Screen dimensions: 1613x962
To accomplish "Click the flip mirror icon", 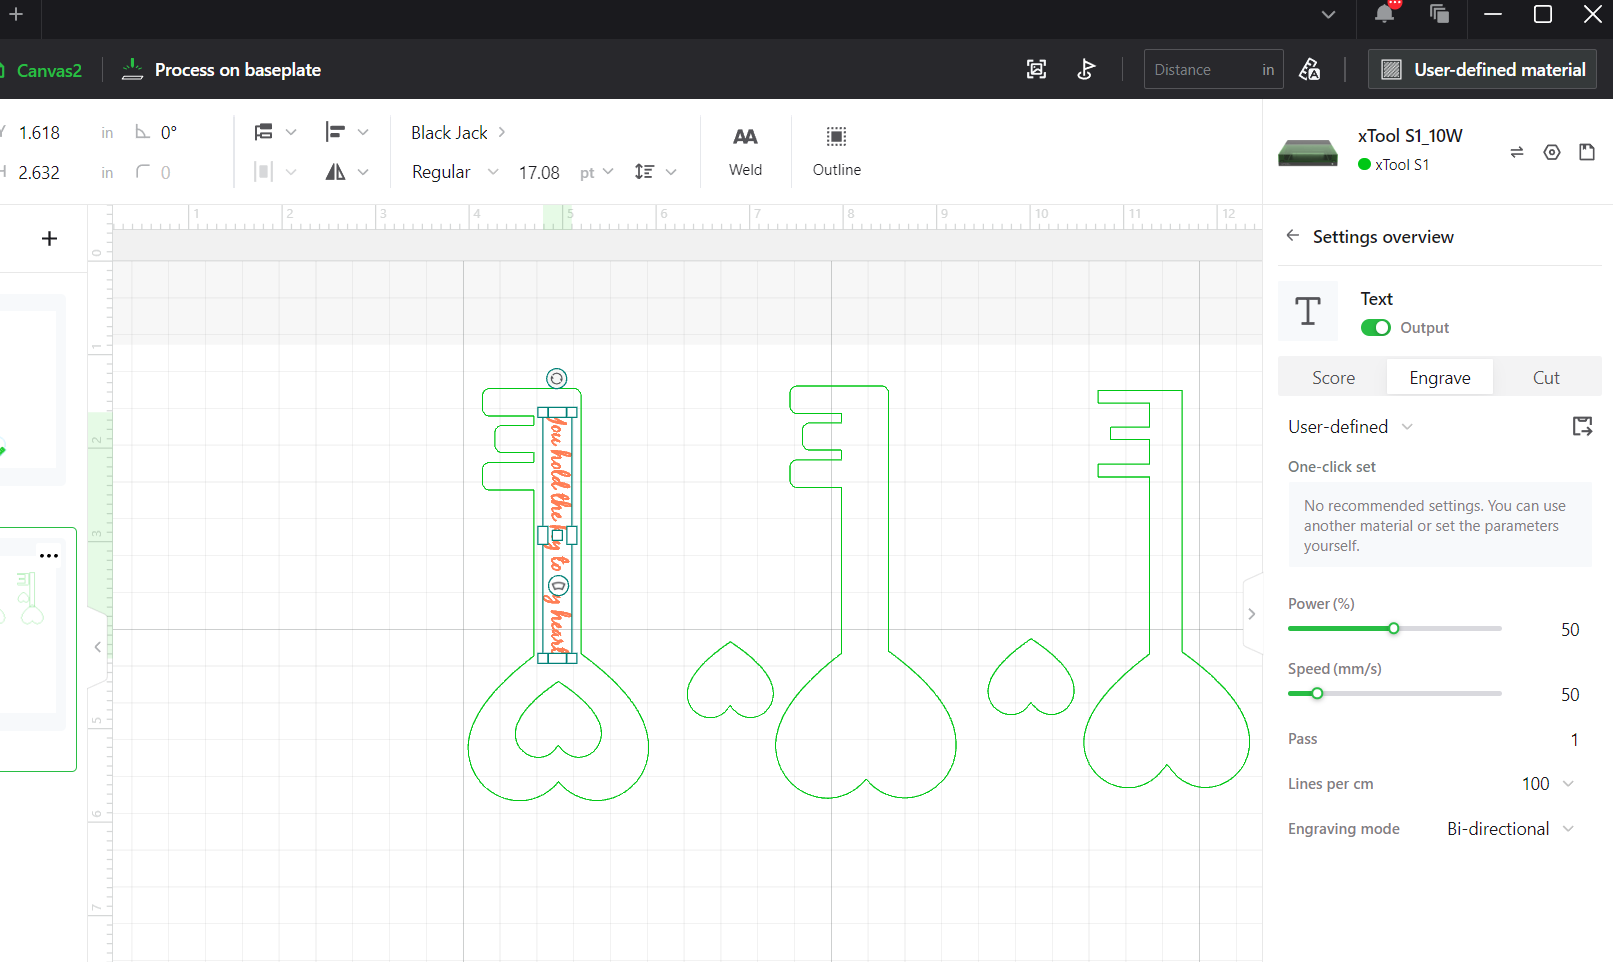I will 335,172.
